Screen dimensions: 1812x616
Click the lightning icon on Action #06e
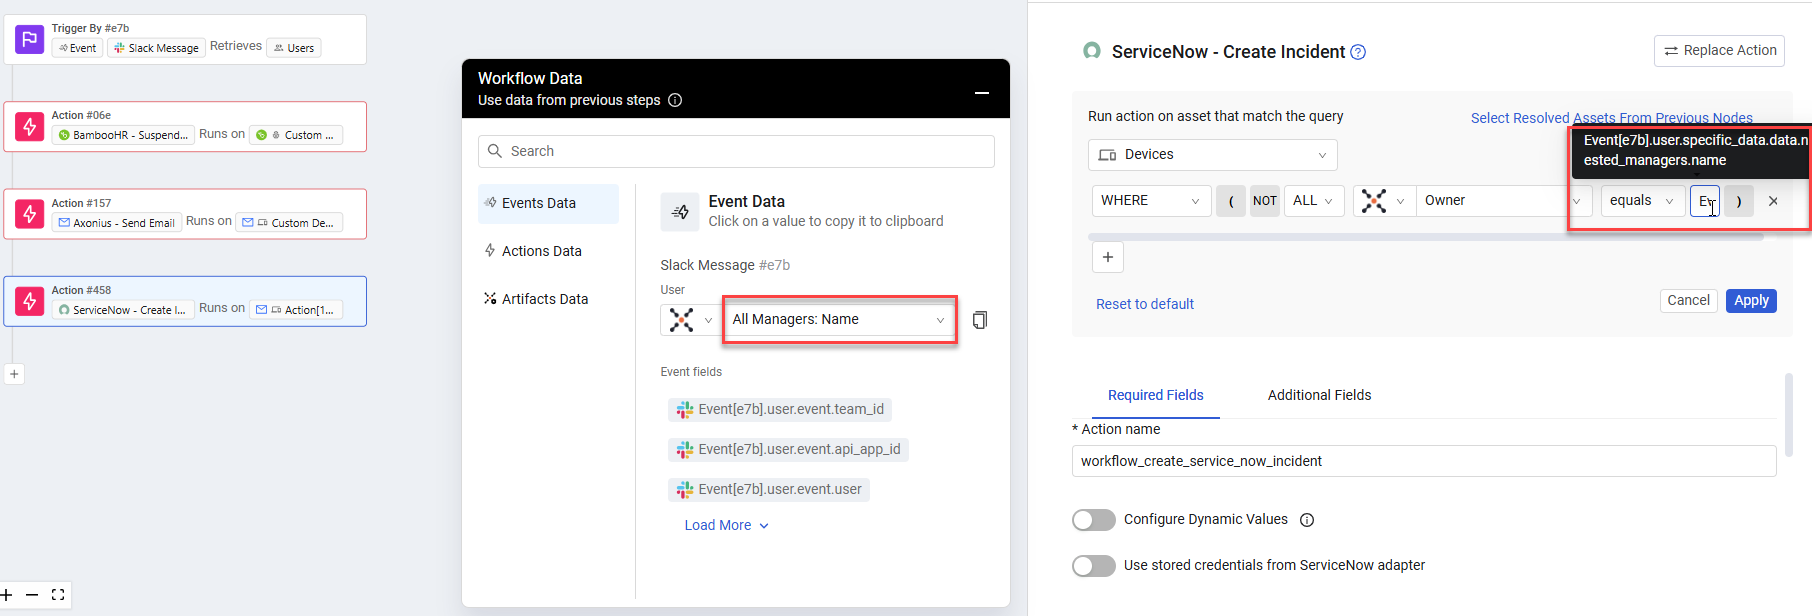(30, 127)
